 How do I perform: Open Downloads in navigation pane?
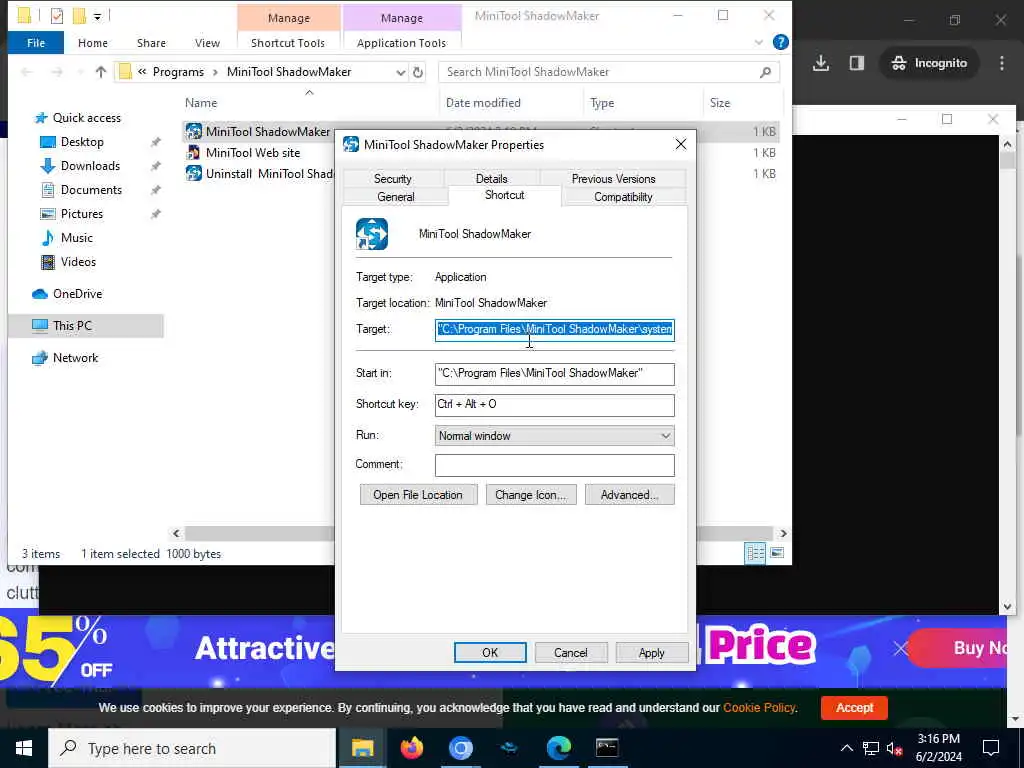coord(90,166)
